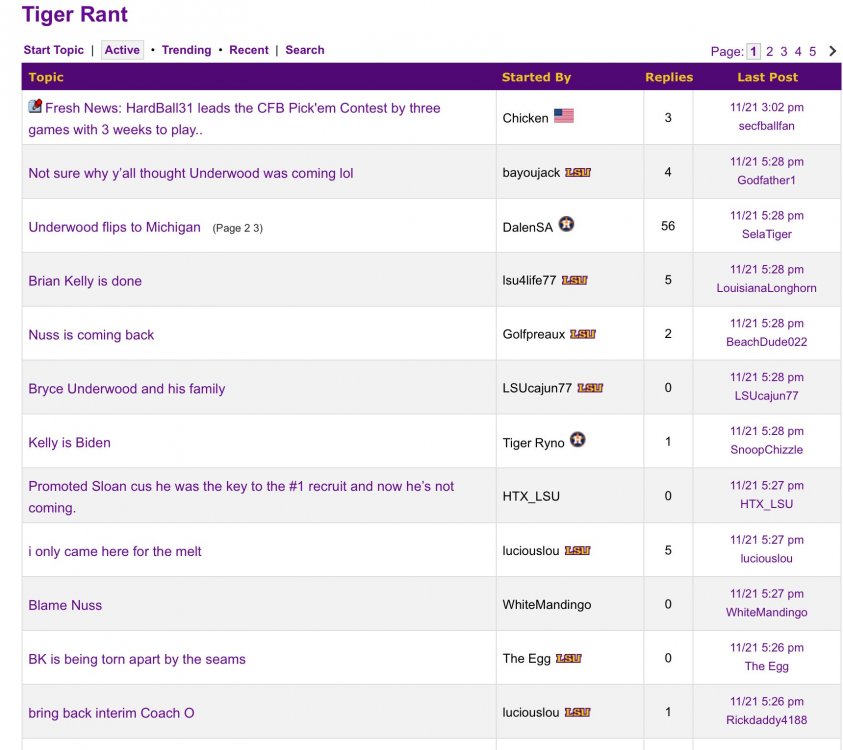Screen dimensions: 843x750
Task: Switch to the Recent tab
Action: [249, 50]
